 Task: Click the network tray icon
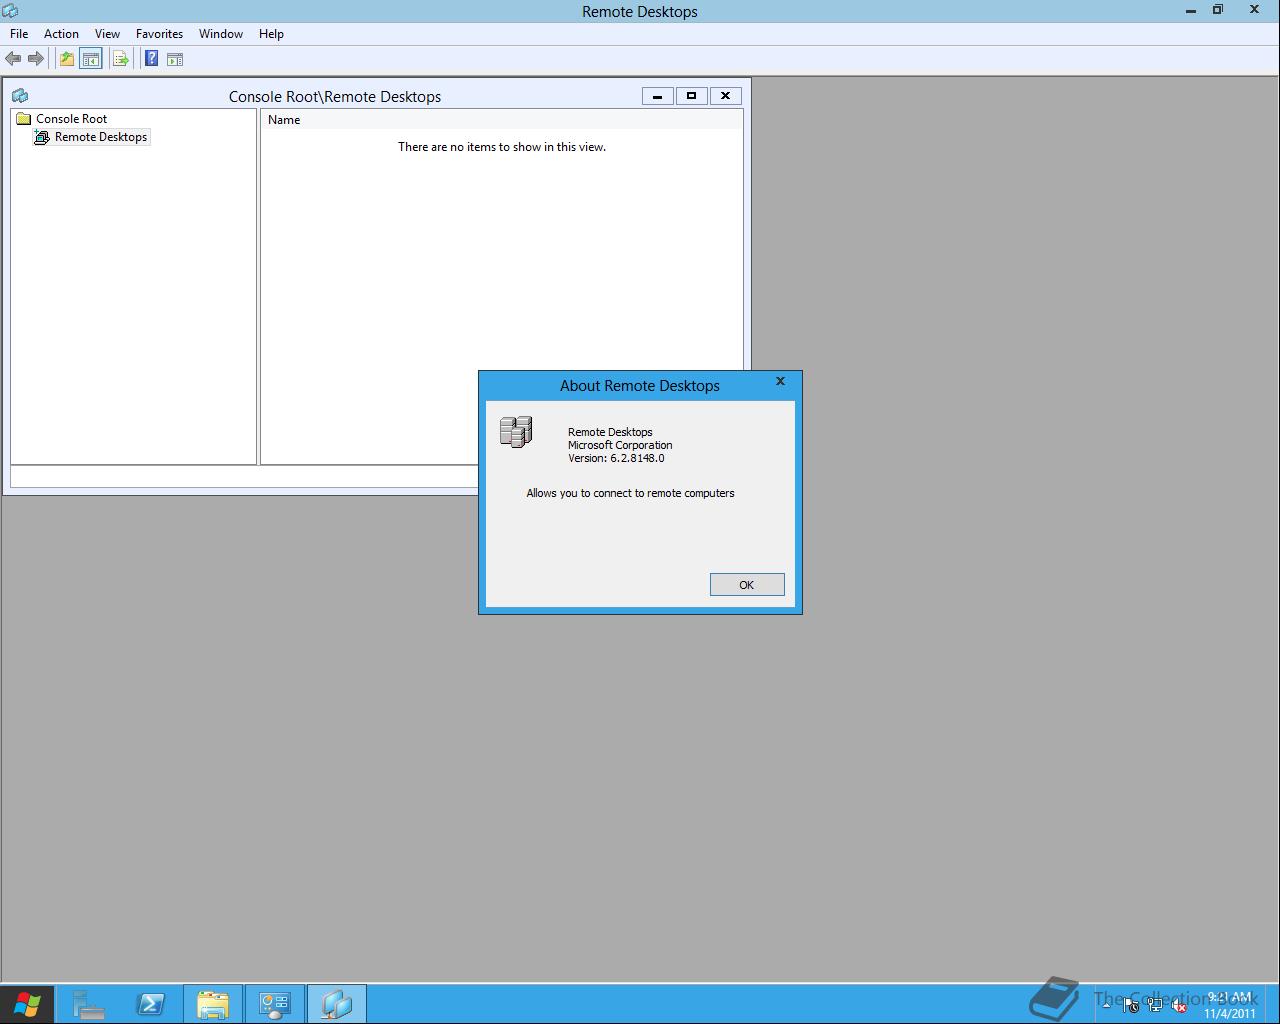click(1155, 1006)
